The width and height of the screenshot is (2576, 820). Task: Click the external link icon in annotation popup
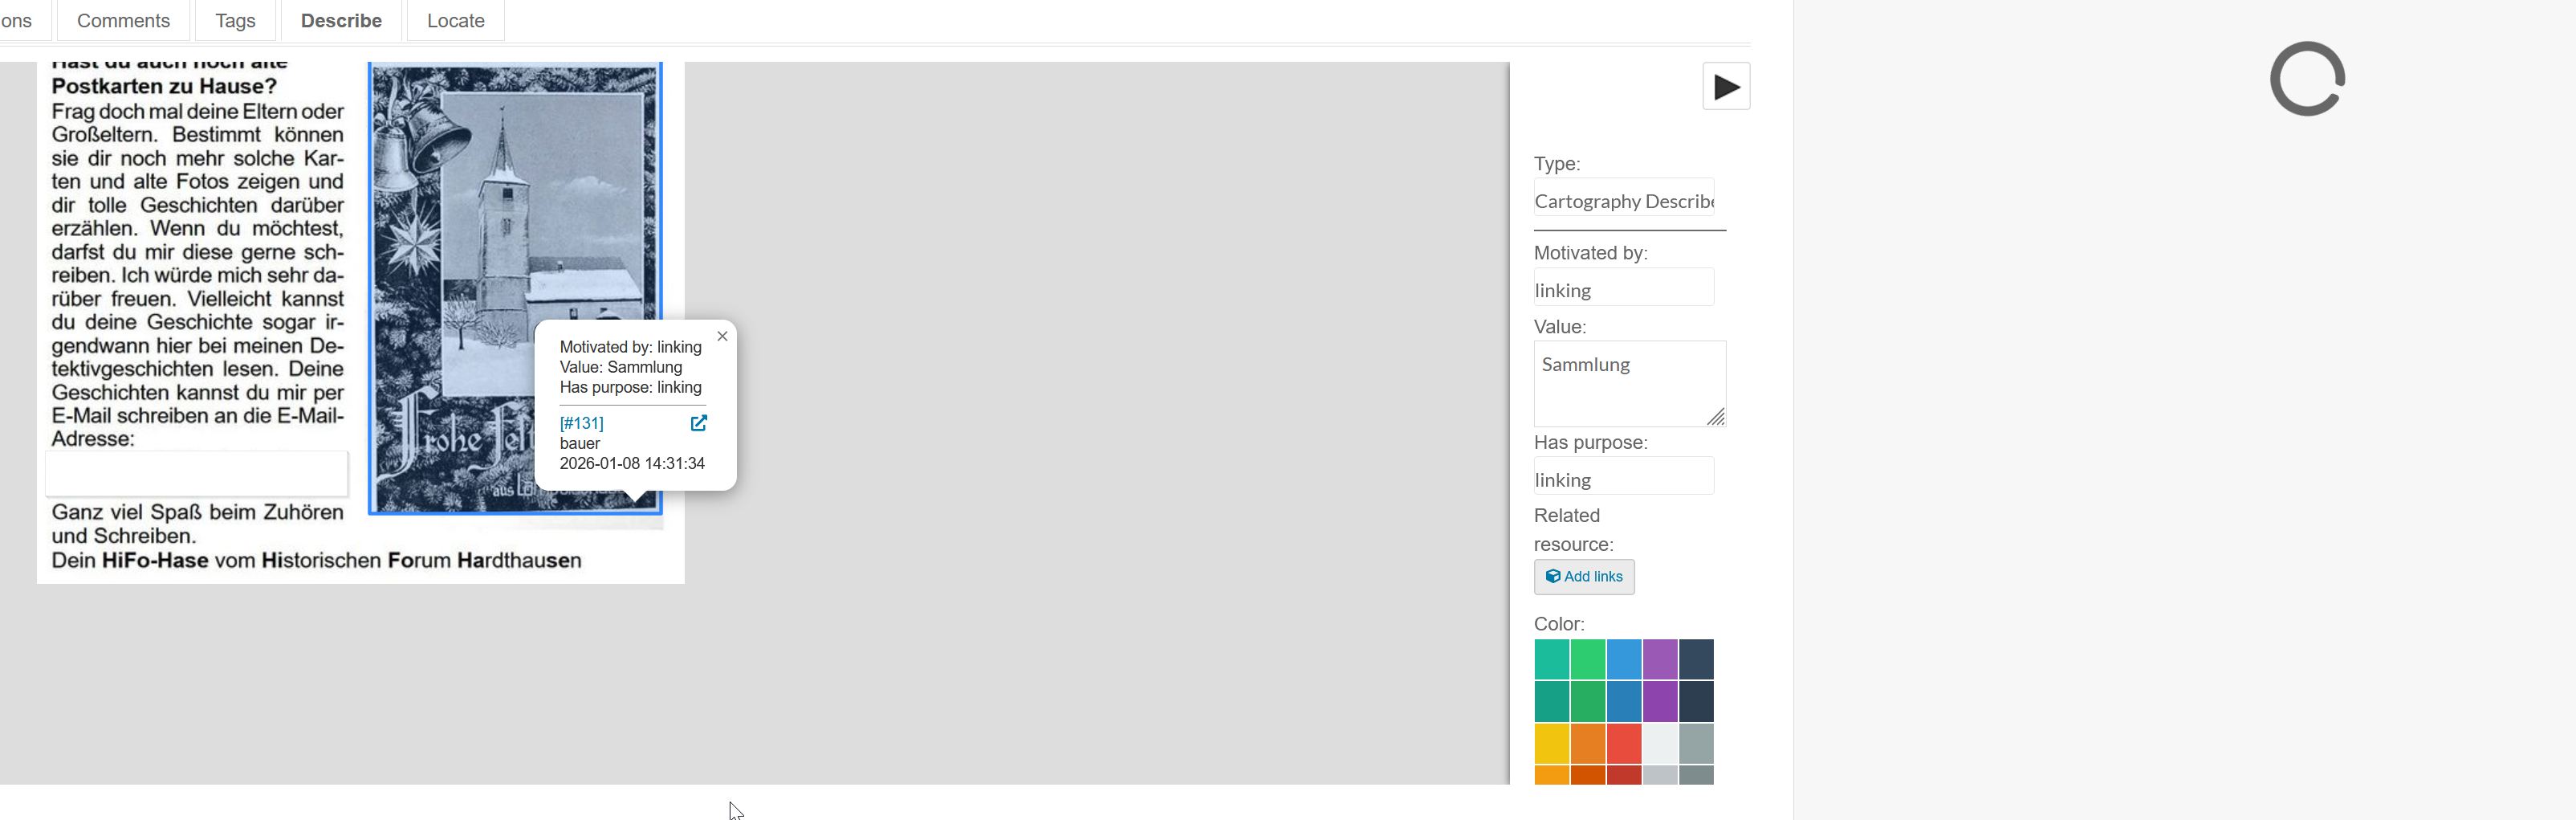(x=698, y=423)
